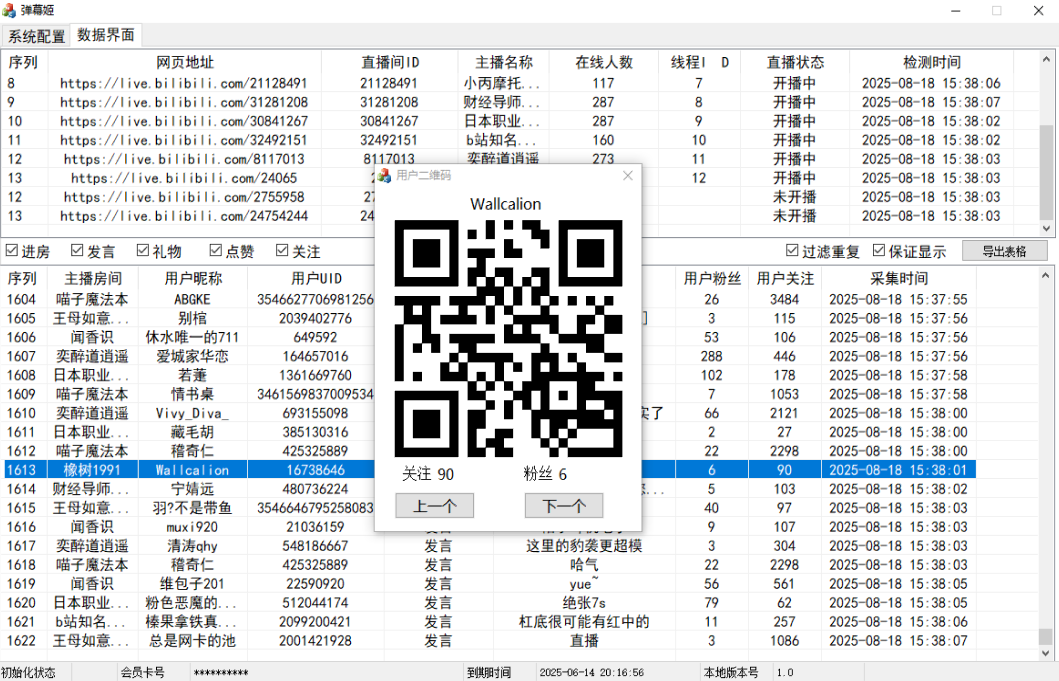1059x681 pixels.
Task: Click upper table scrollbar down arrow
Action: click(x=1046, y=228)
